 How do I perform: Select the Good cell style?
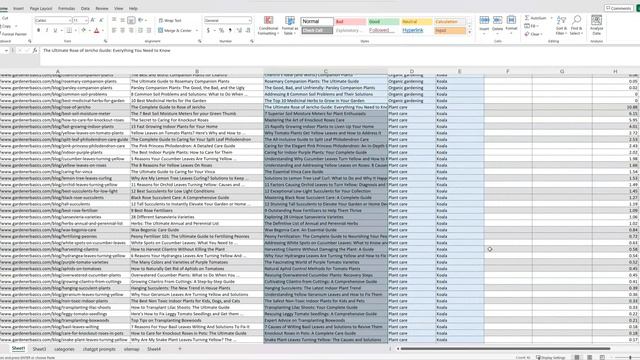(x=383, y=22)
